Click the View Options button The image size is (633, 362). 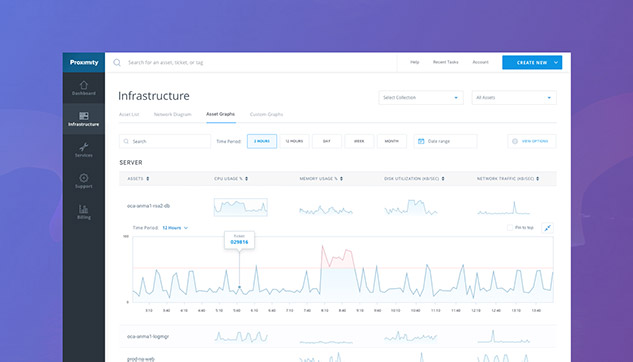click(532, 141)
